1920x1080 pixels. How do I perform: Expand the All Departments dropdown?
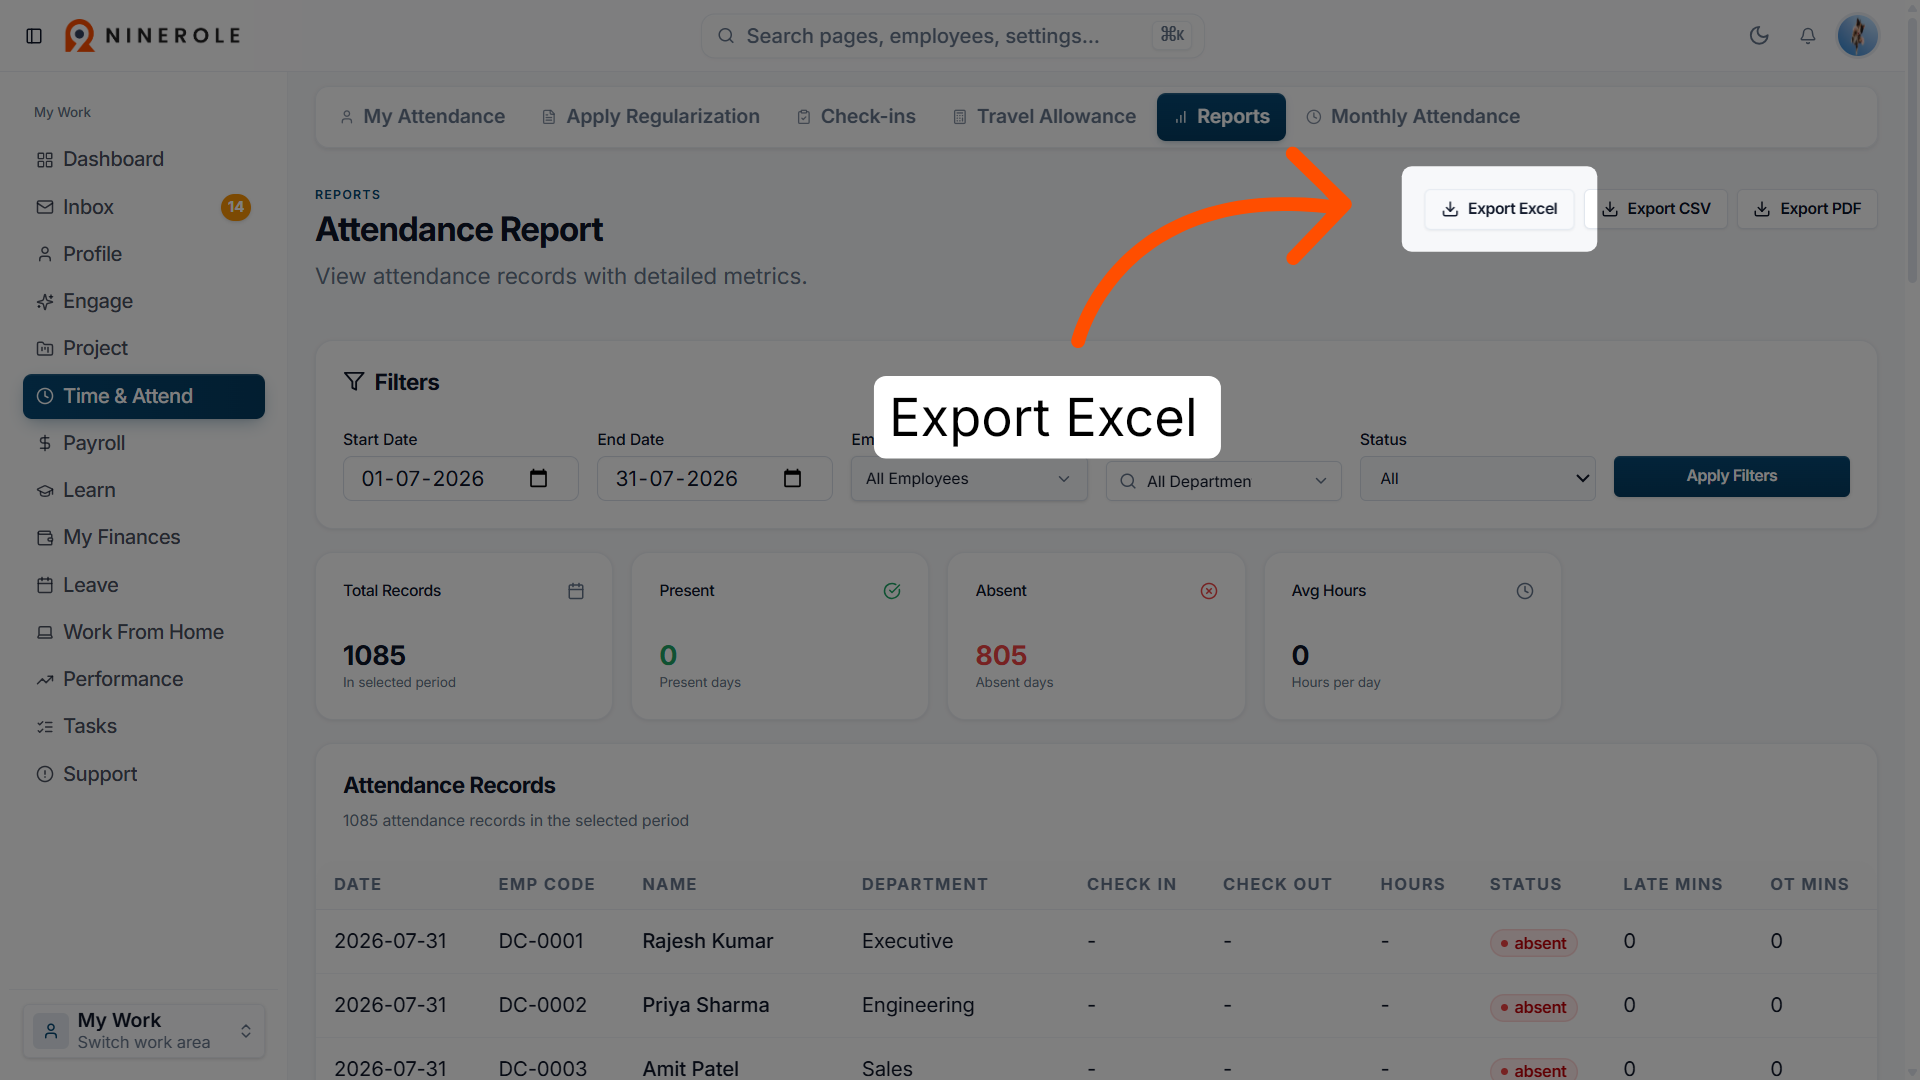point(1223,481)
